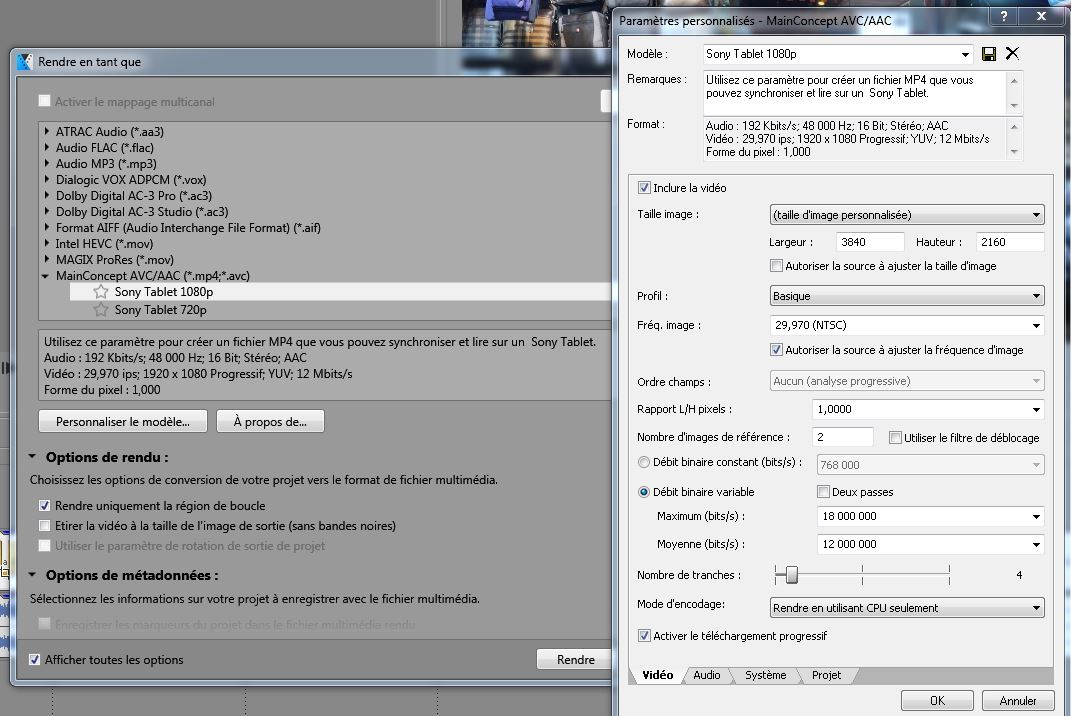This screenshot has height=716, width=1071.
Task: Collapse the Options de métadonnées section arrow
Action: tap(32, 576)
